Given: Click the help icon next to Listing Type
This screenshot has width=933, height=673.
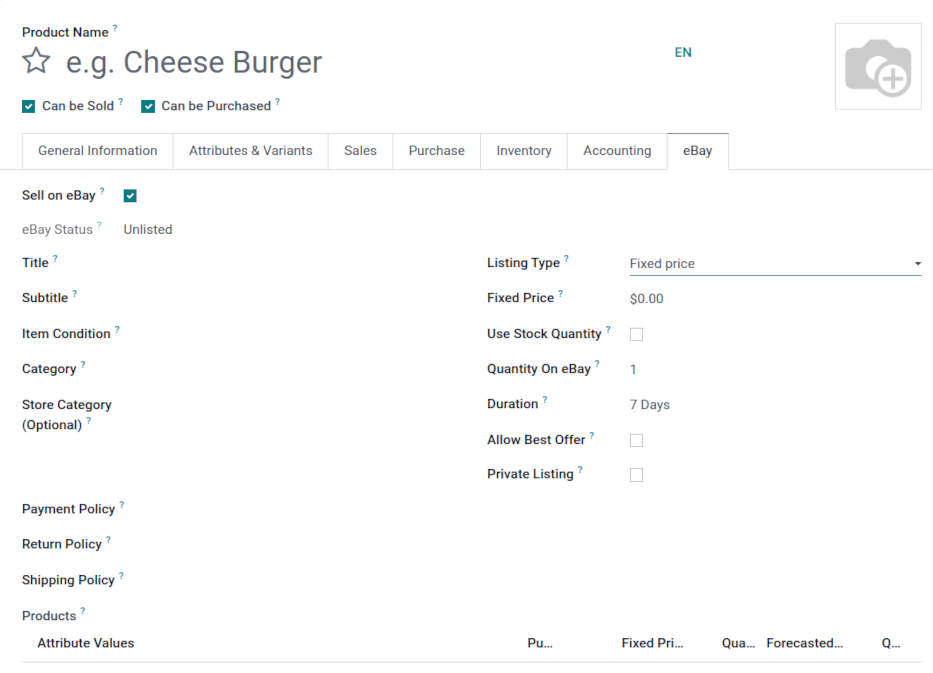Looking at the screenshot, I should 565,256.
